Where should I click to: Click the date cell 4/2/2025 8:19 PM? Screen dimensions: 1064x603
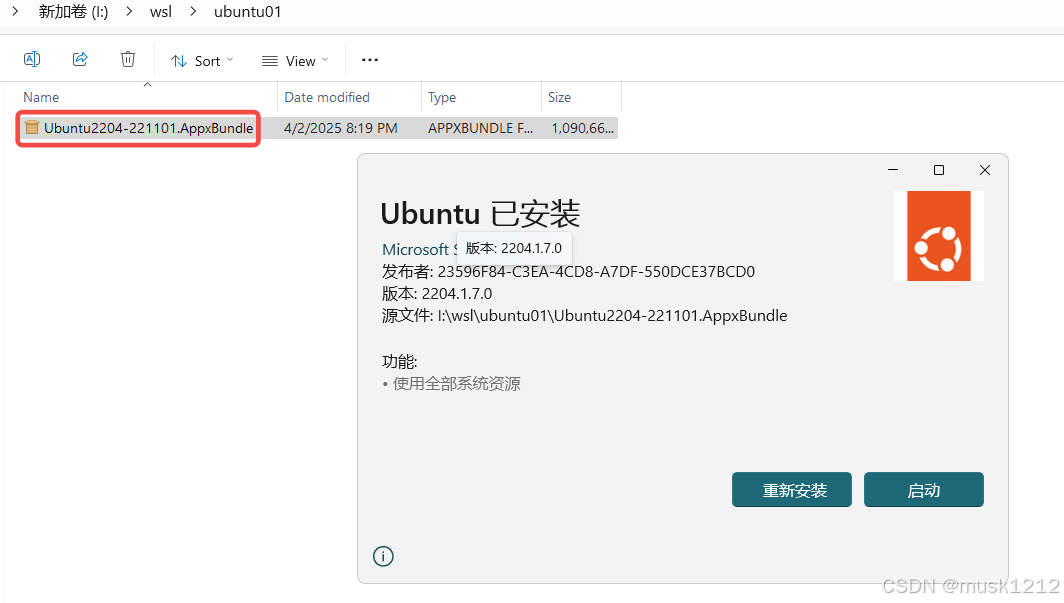click(x=341, y=128)
